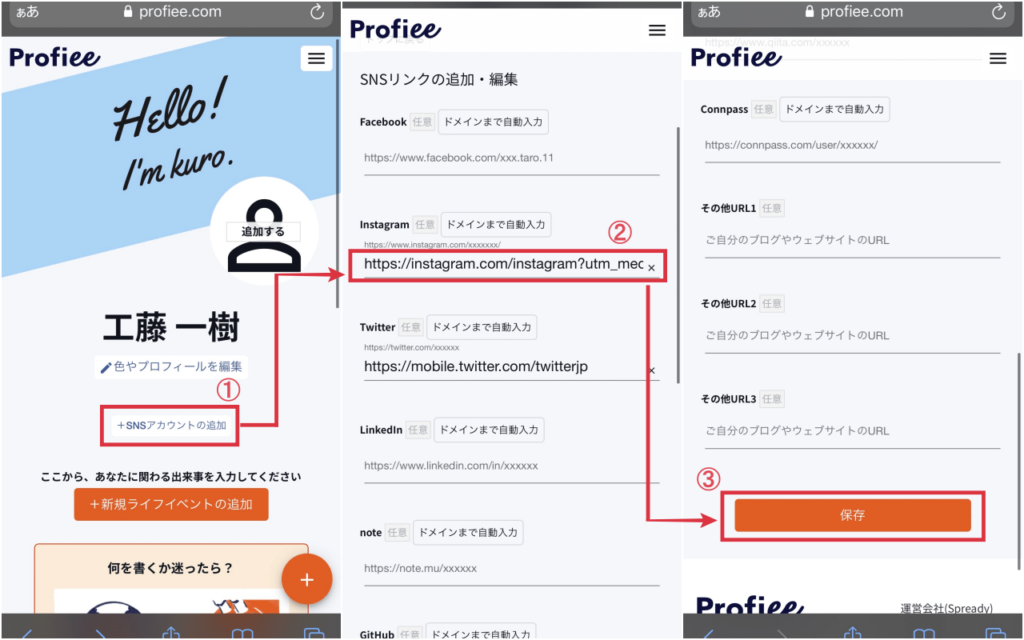Click LinkedIn ドメインまで自動入力 button
Image resolution: width=1024 pixels, height=640 pixels.
pos(489,430)
